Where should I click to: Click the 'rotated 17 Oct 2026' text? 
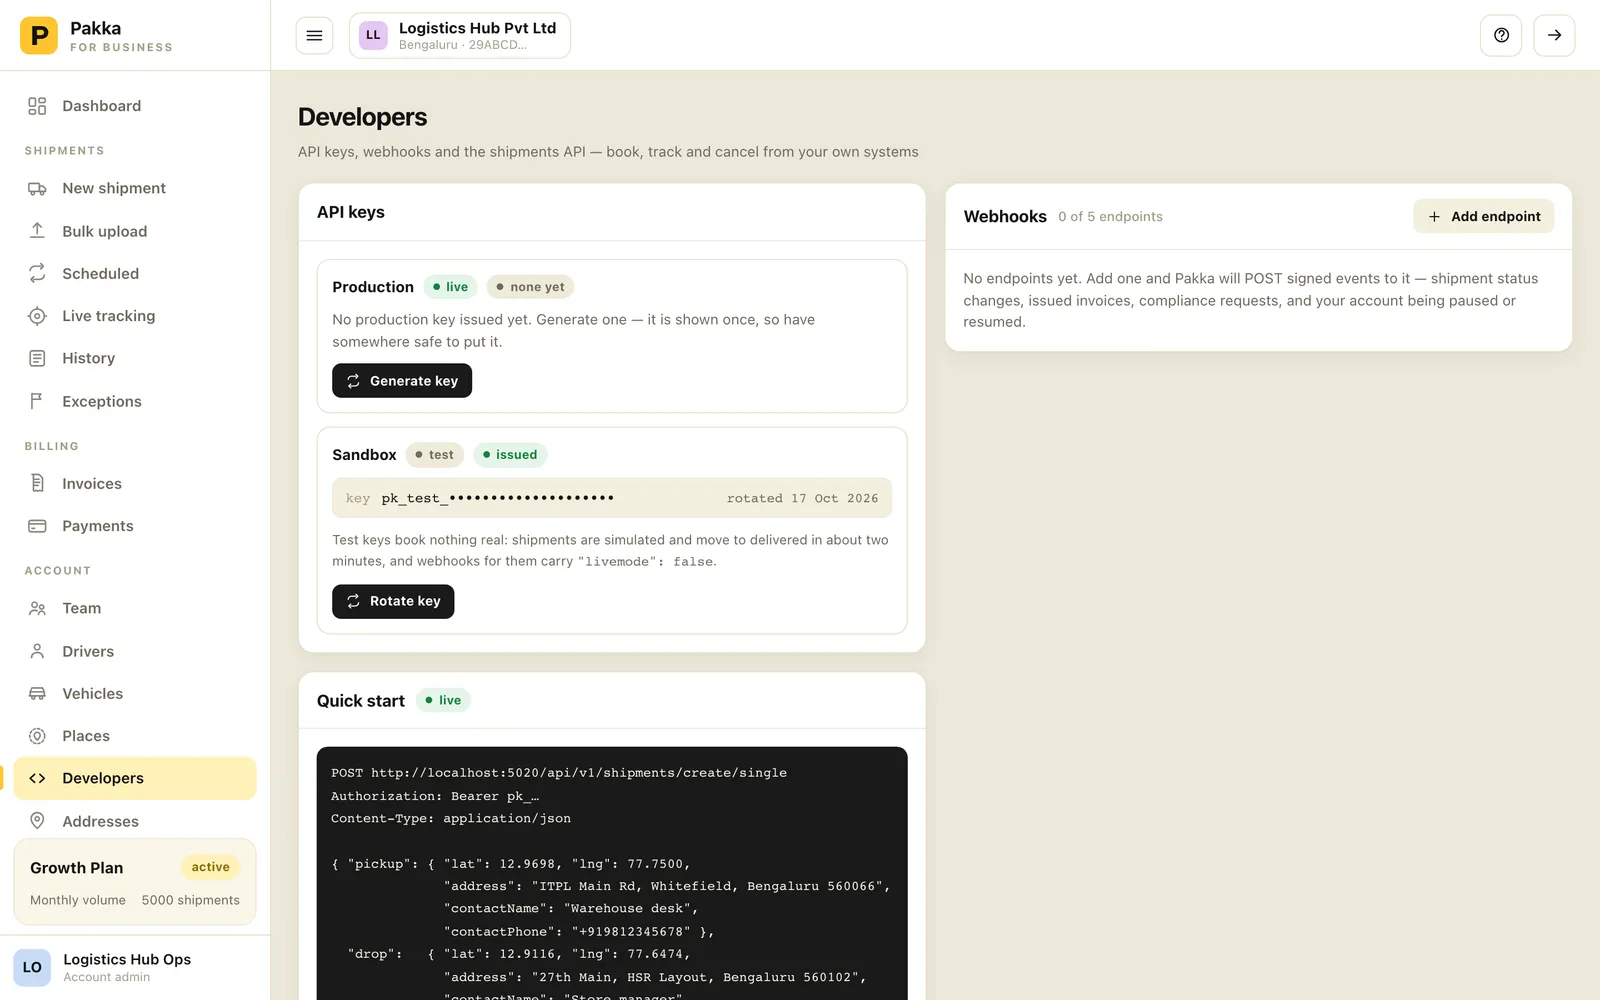point(802,498)
